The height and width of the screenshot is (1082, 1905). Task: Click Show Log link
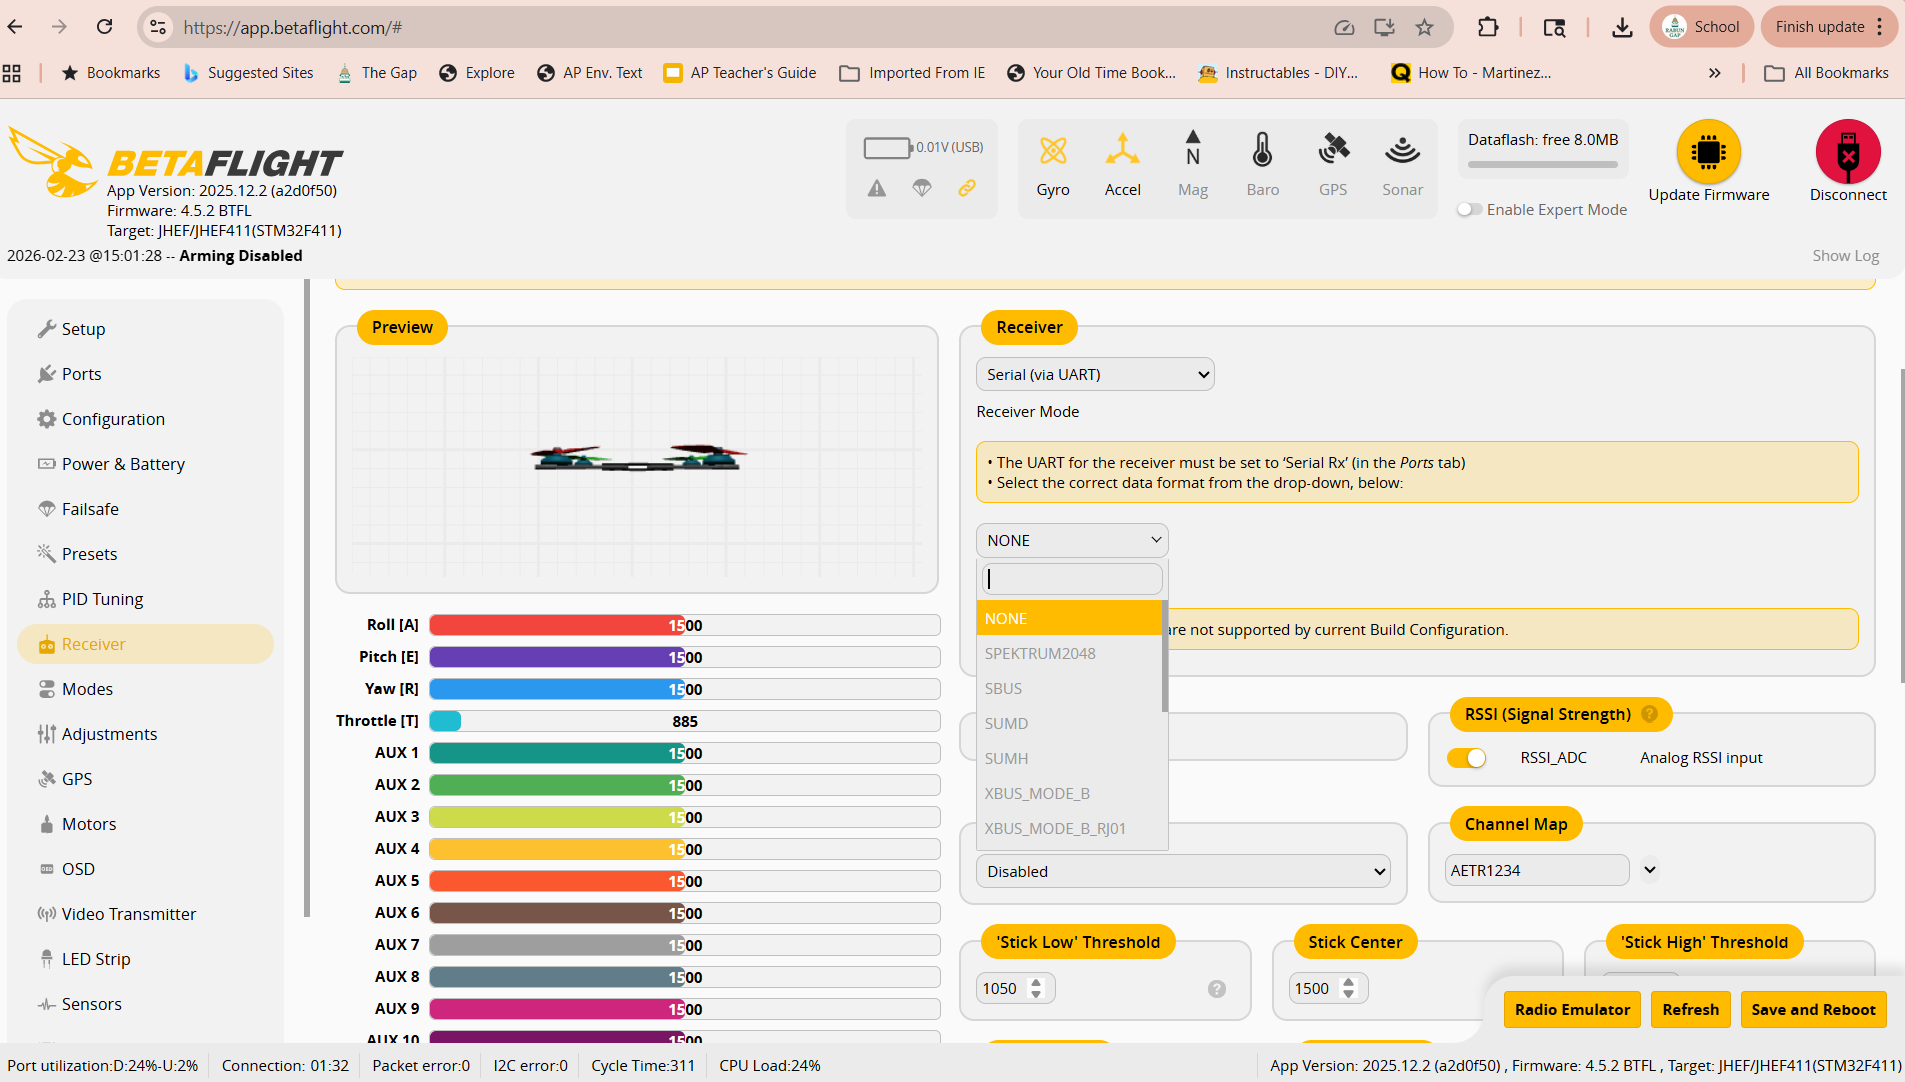(x=1845, y=256)
